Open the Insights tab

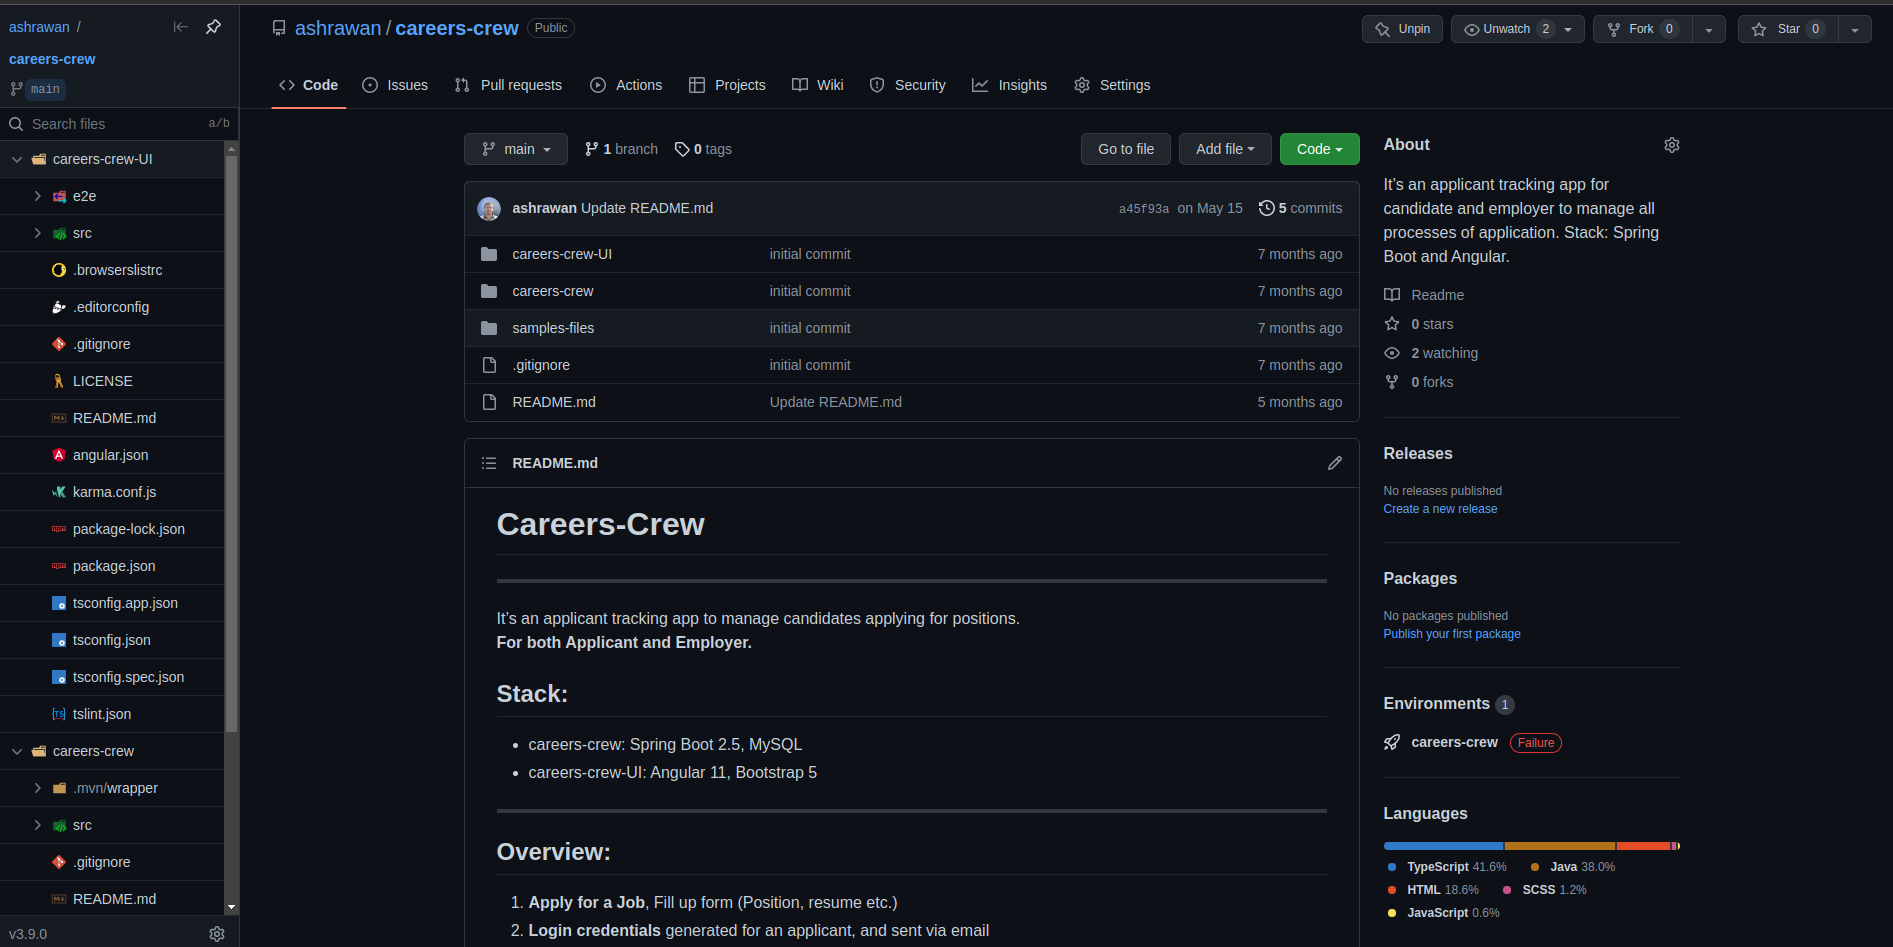[x=1010, y=85]
